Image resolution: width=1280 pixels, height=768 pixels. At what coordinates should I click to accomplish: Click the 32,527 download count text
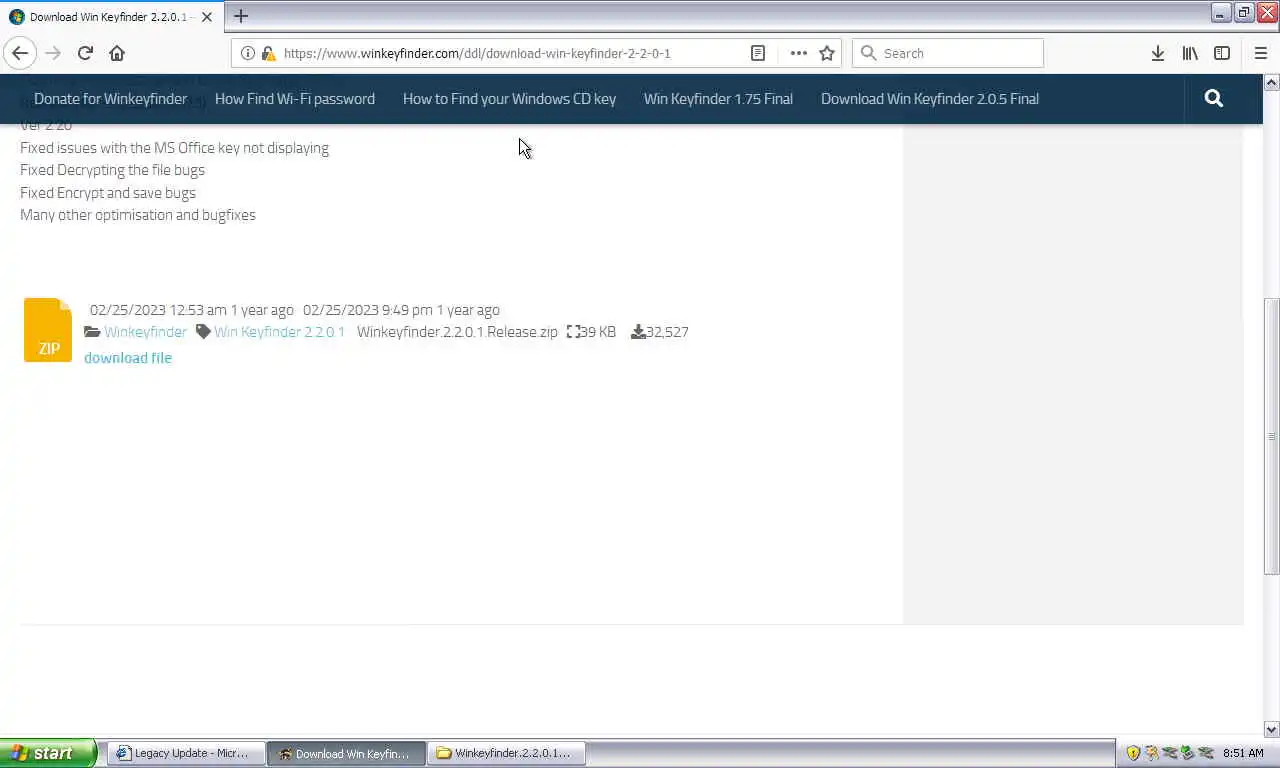coord(668,332)
